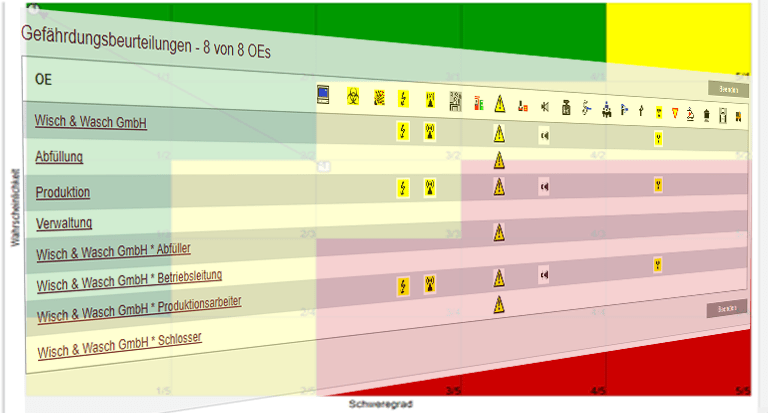The width and height of the screenshot is (768, 413).
Task: Open the Verwaltung link
Action: pyautogui.click(x=64, y=222)
